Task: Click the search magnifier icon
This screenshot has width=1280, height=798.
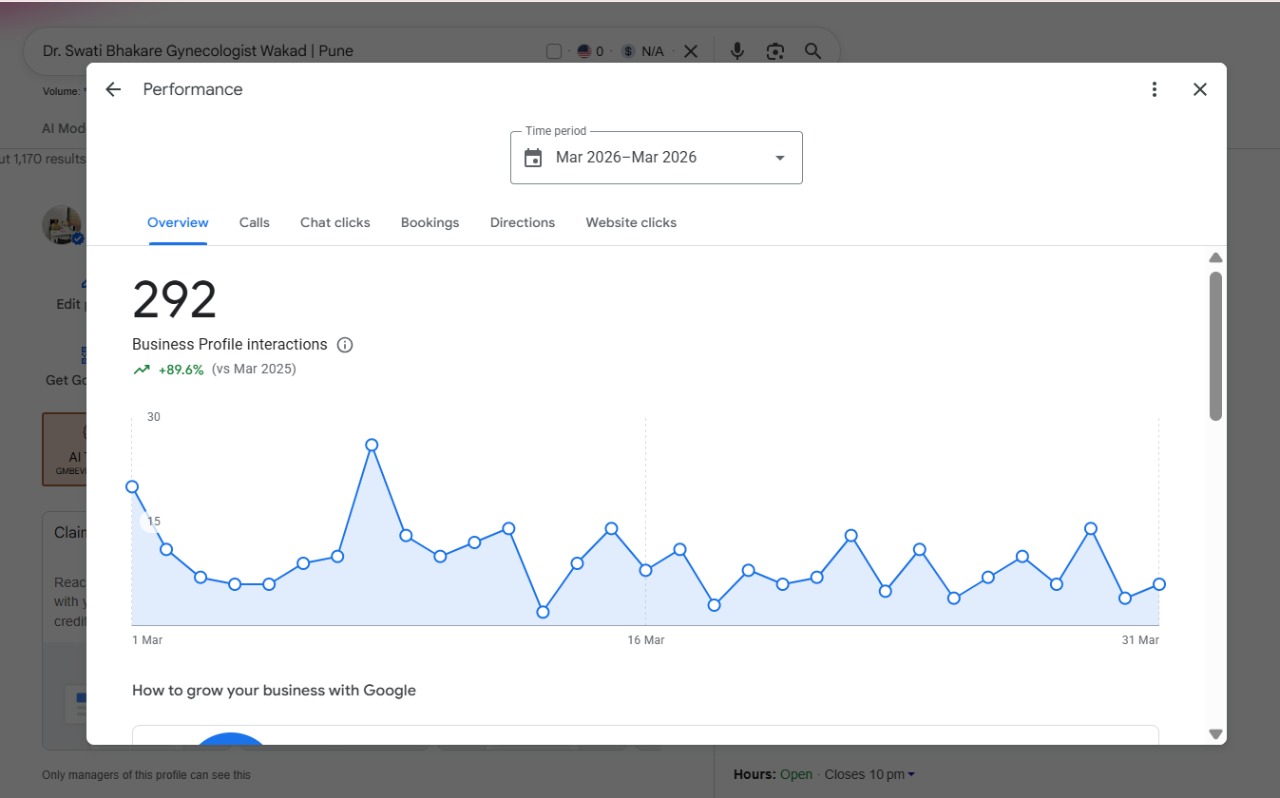Action: pos(813,51)
